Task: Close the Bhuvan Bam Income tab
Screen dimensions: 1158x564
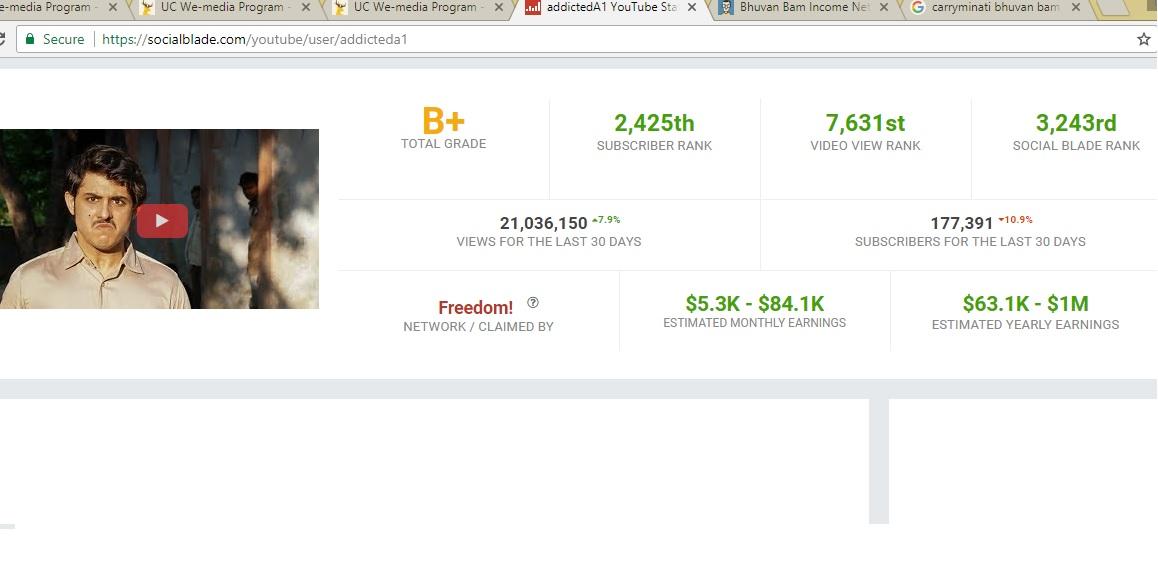Action: [884, 8]
